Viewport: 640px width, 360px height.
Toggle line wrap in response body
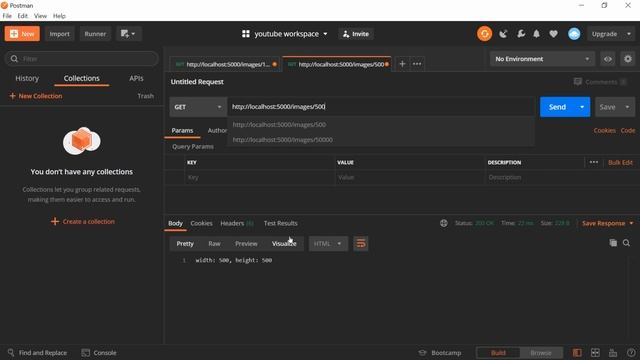[361, 244]
